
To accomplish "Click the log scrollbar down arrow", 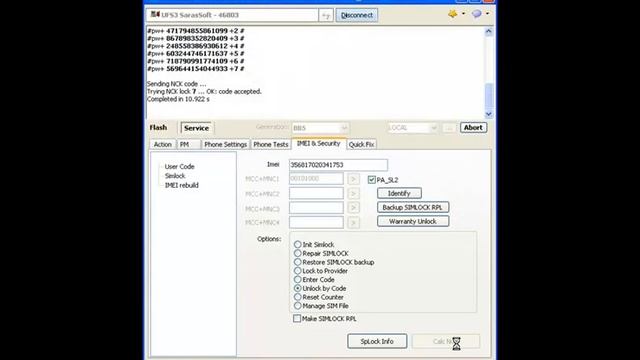I will coord(489,114).
